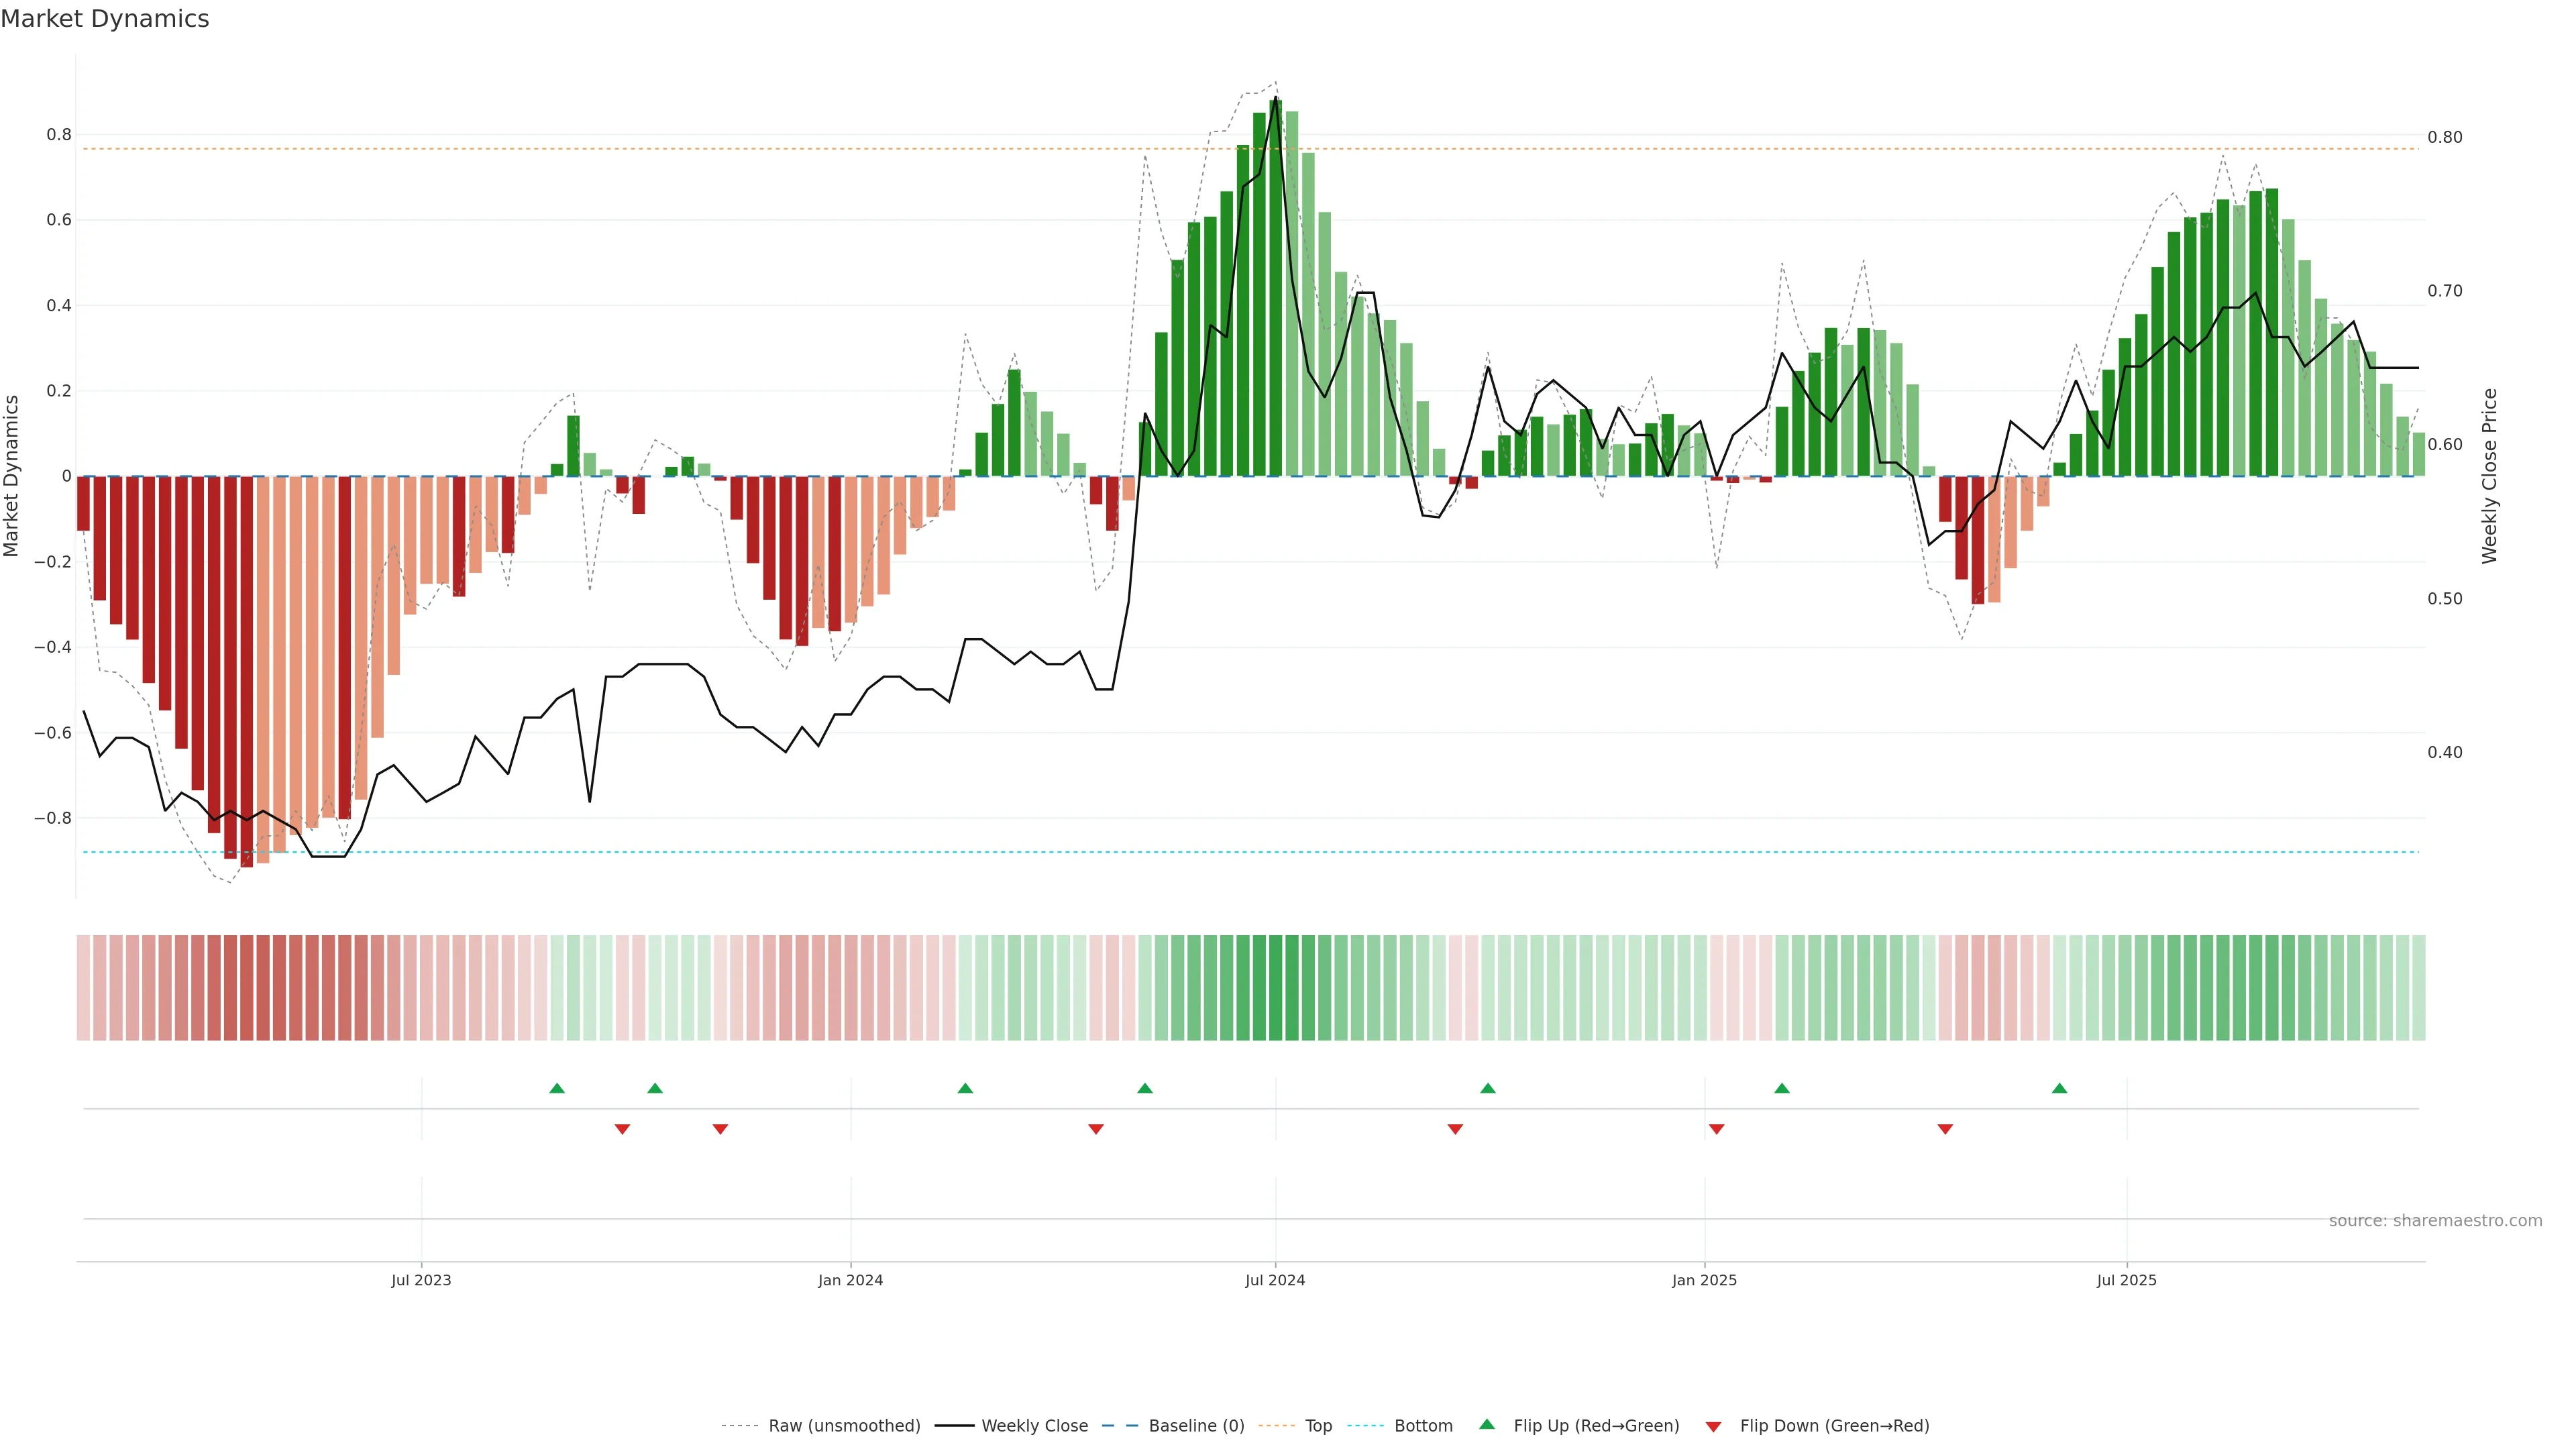Click the Market Dynamics chart title

click(x=105, y=19)
